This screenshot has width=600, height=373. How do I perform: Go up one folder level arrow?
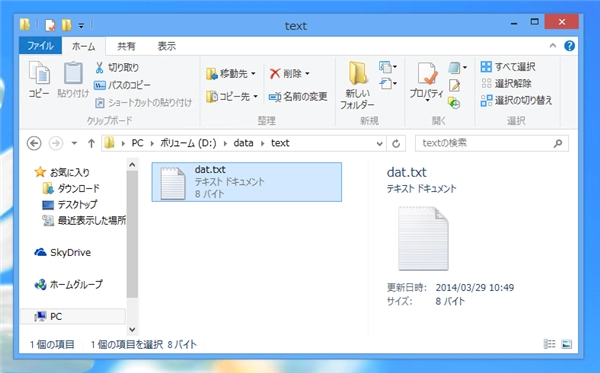[91, 143]
